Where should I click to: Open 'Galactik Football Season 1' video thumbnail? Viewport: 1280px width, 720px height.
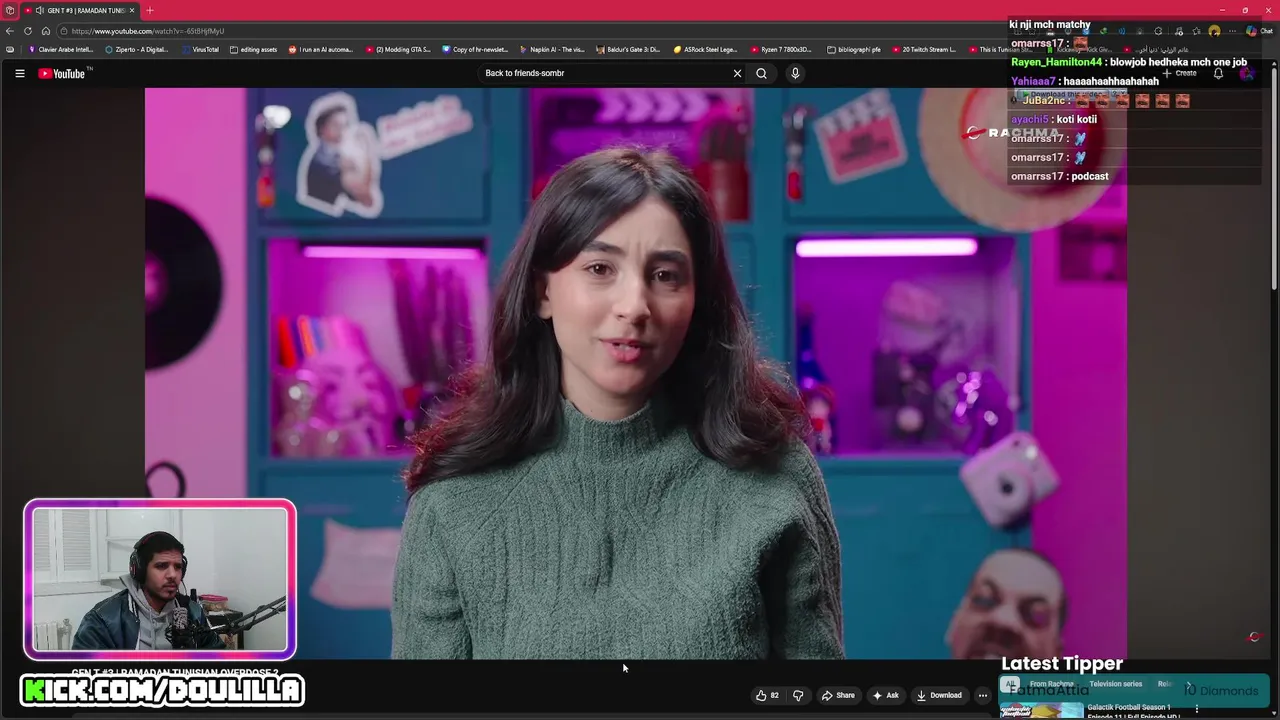point(1041,711)
